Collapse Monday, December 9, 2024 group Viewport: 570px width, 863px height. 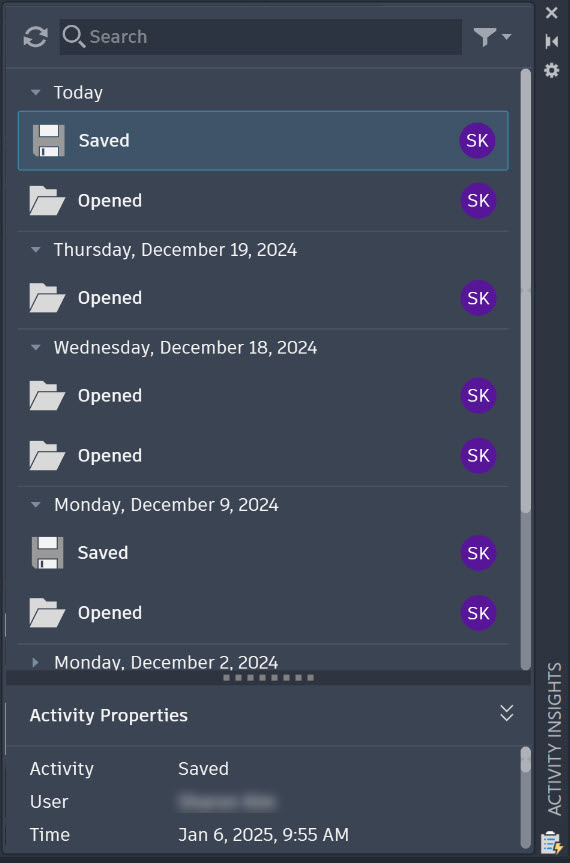tap(36, 505)
